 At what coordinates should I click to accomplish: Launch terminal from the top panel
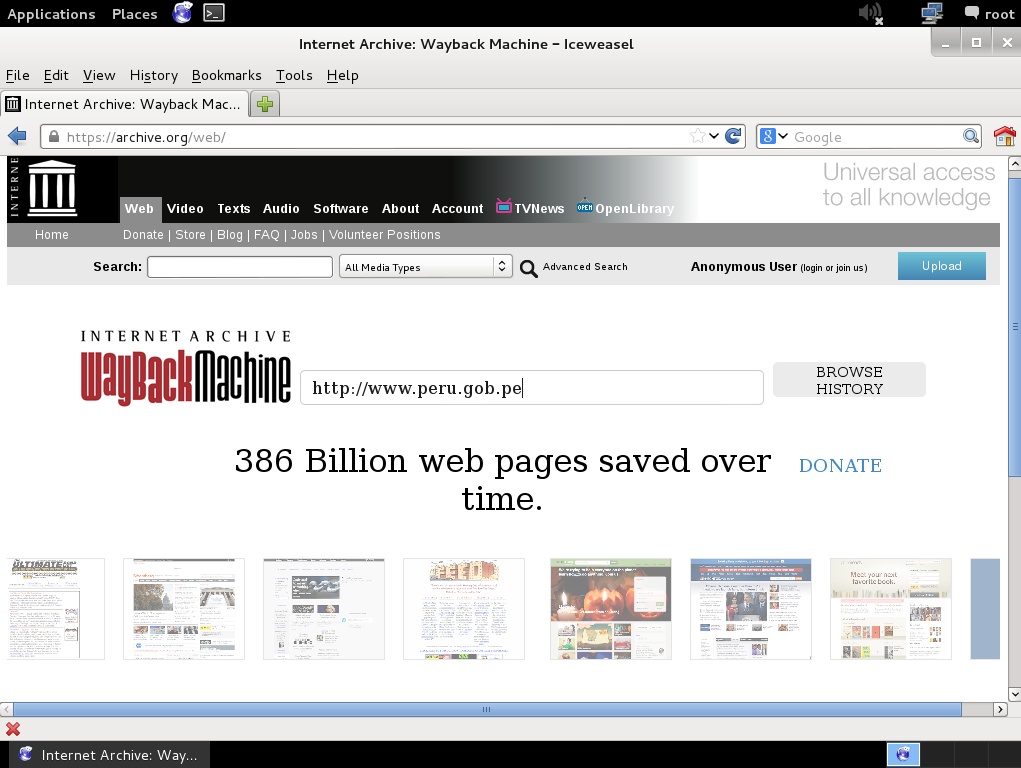point(213,13)
